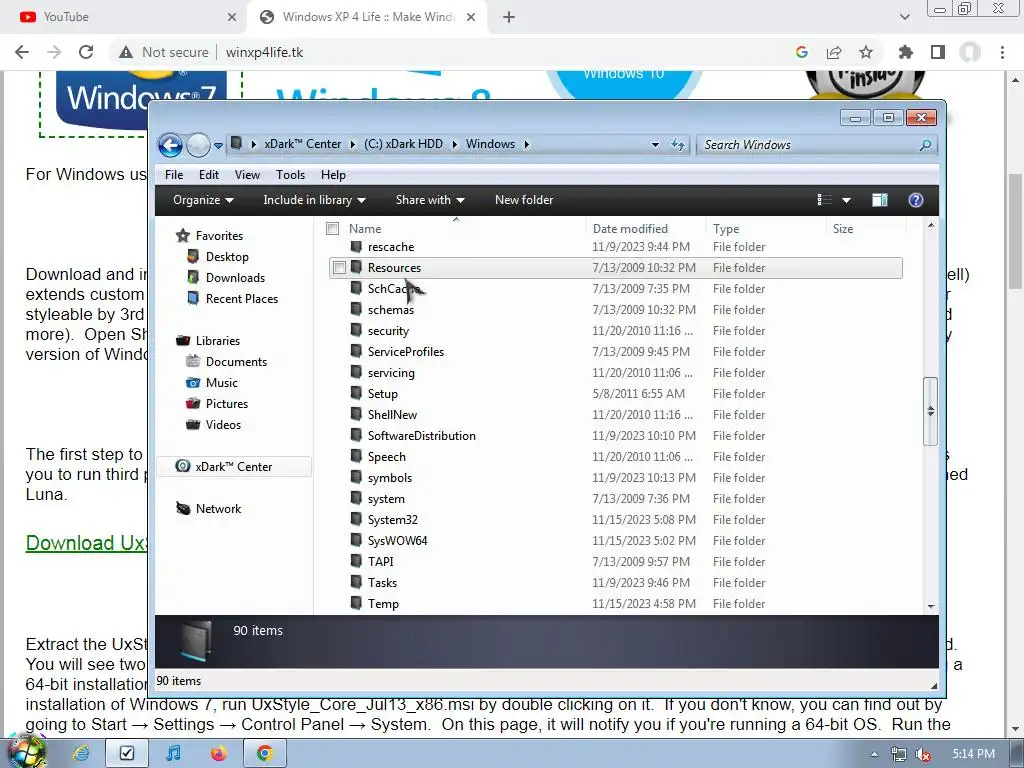This screenshot has height=768, width=1024.
Task: Open Firefox from the taskbar
Action: (219, 754)
